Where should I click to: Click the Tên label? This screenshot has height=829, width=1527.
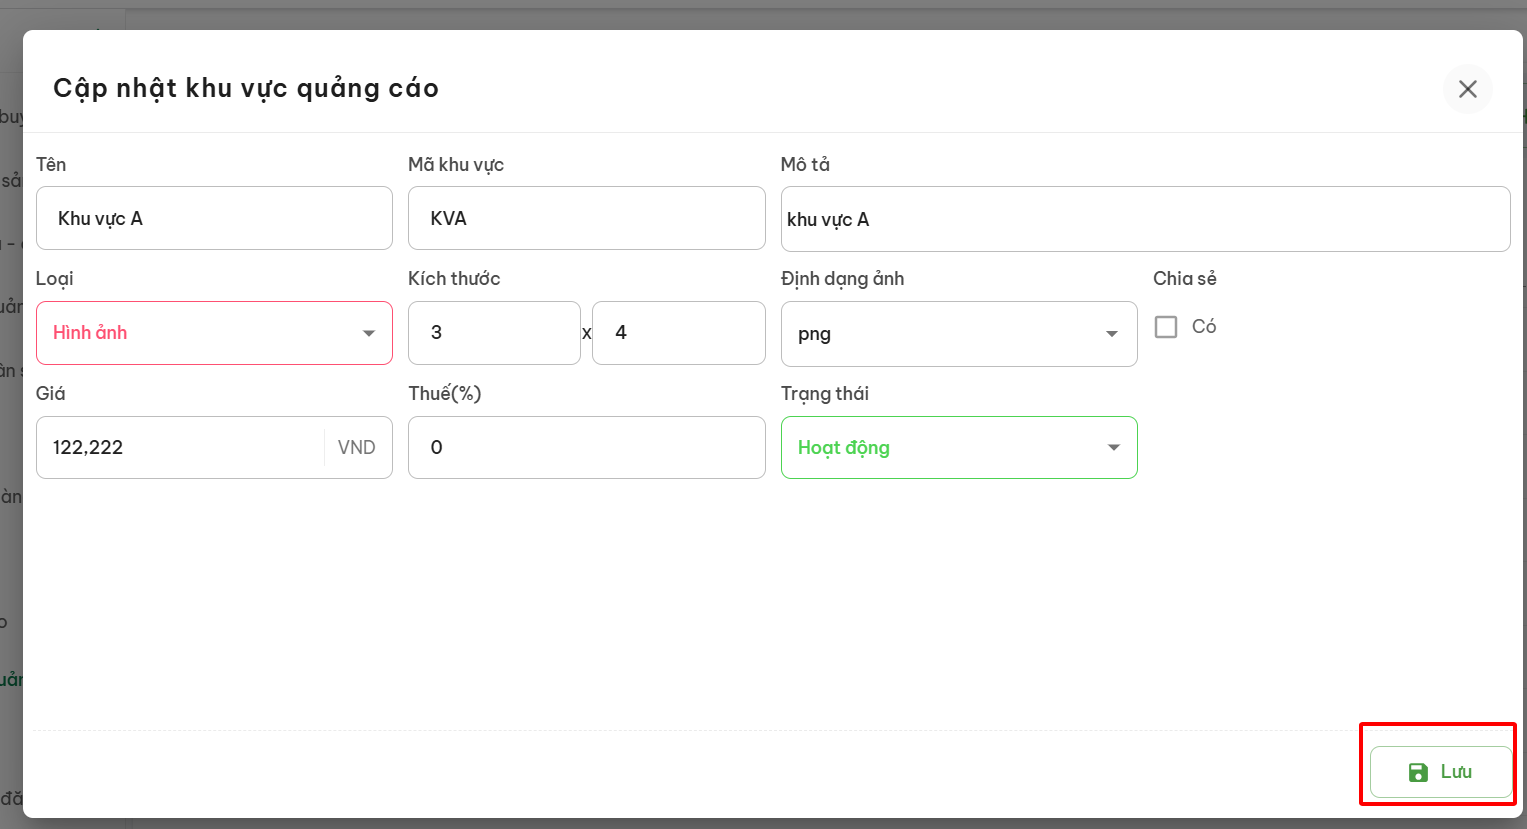[51, 164]
